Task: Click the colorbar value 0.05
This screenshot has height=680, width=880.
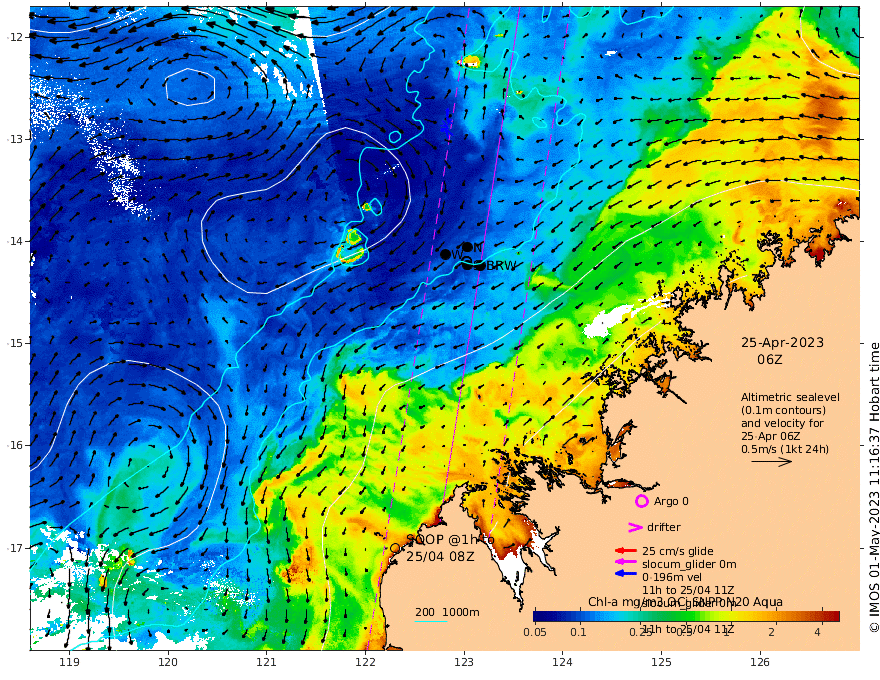Action: (535, 632)
